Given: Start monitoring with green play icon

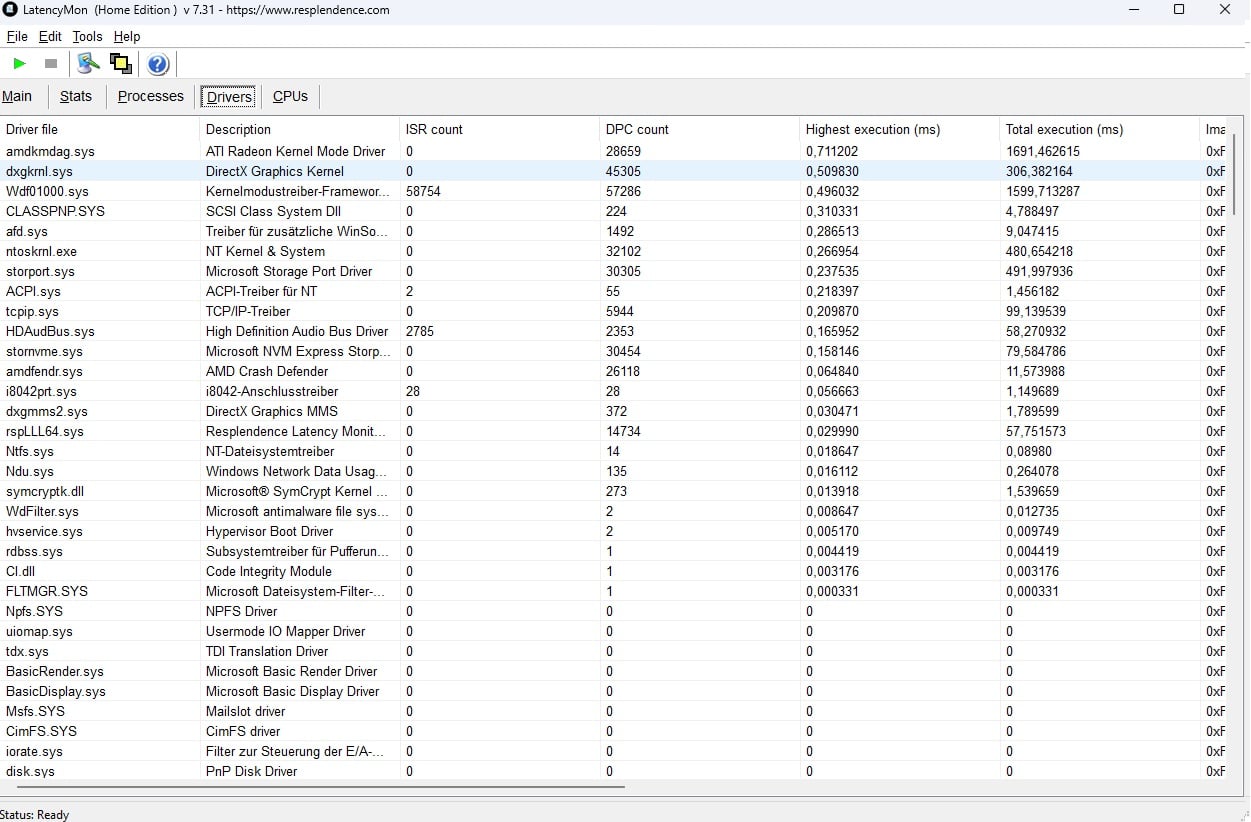Looking at the screenshot, I should 20,64.
